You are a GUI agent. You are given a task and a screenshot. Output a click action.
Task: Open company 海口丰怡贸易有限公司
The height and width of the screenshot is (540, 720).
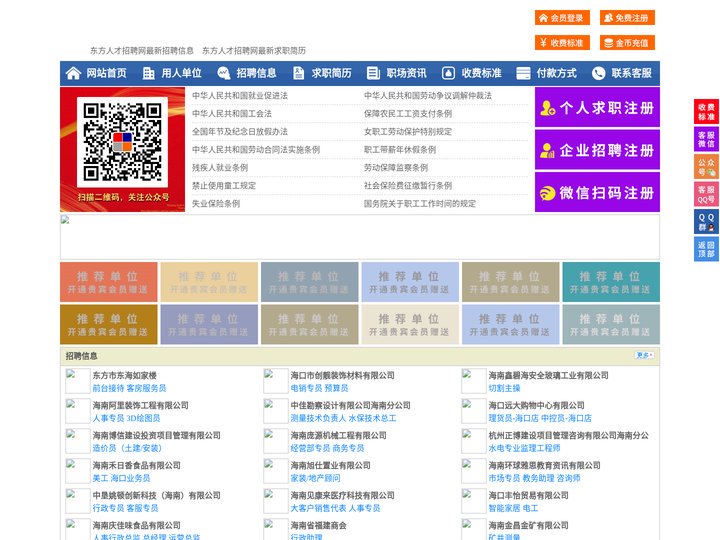(528, 495)
